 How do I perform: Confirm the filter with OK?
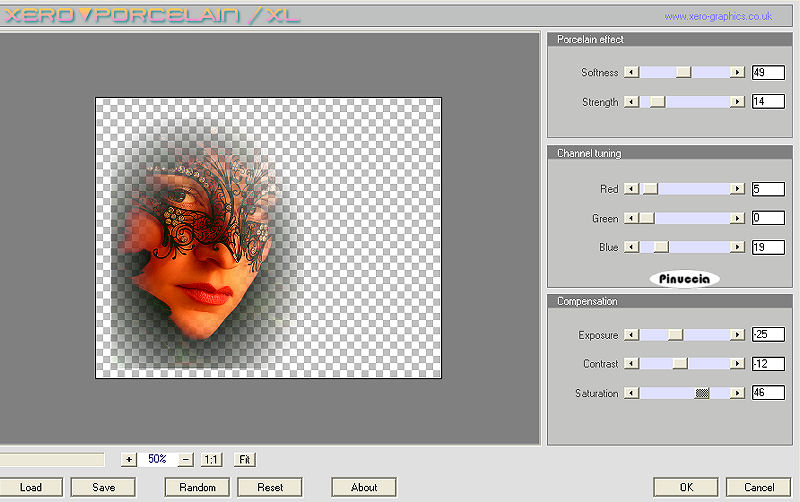(686, 487)
